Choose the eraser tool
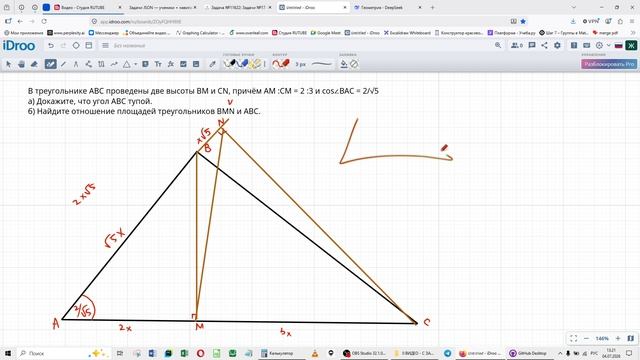The image size is (640, 360). tap(34, 64)
